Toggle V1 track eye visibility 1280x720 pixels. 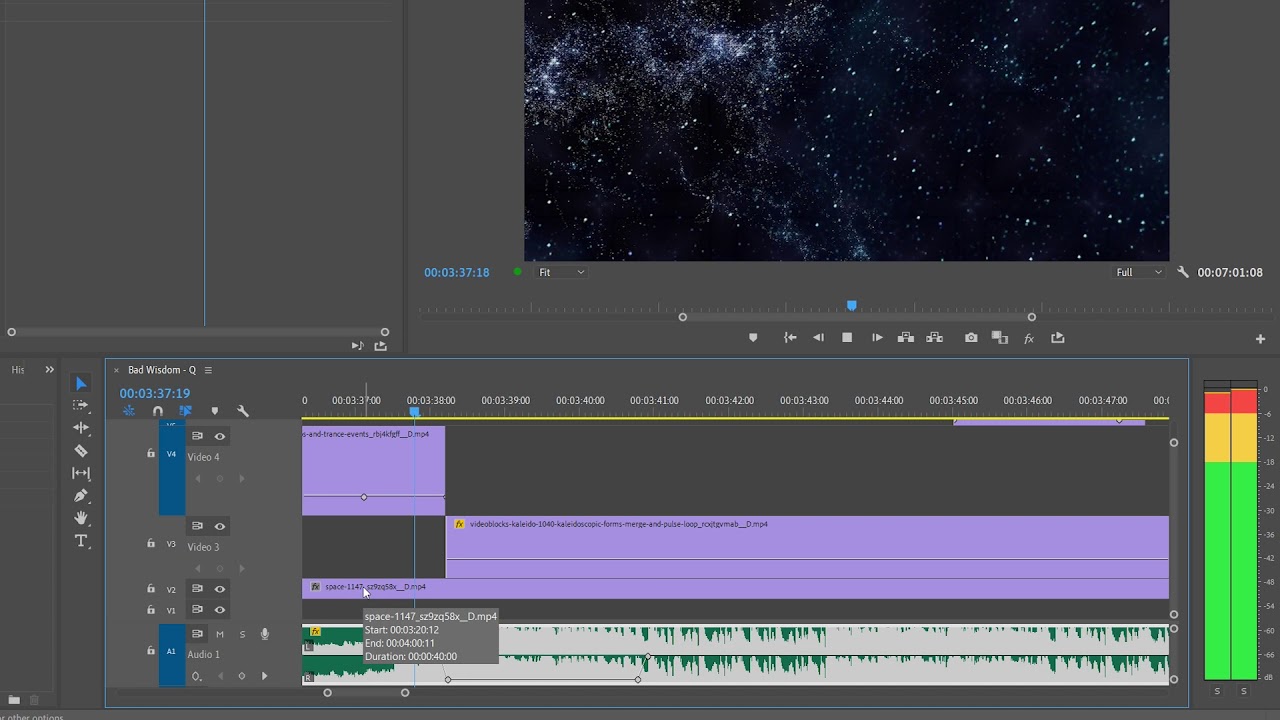tap(219, 610)
